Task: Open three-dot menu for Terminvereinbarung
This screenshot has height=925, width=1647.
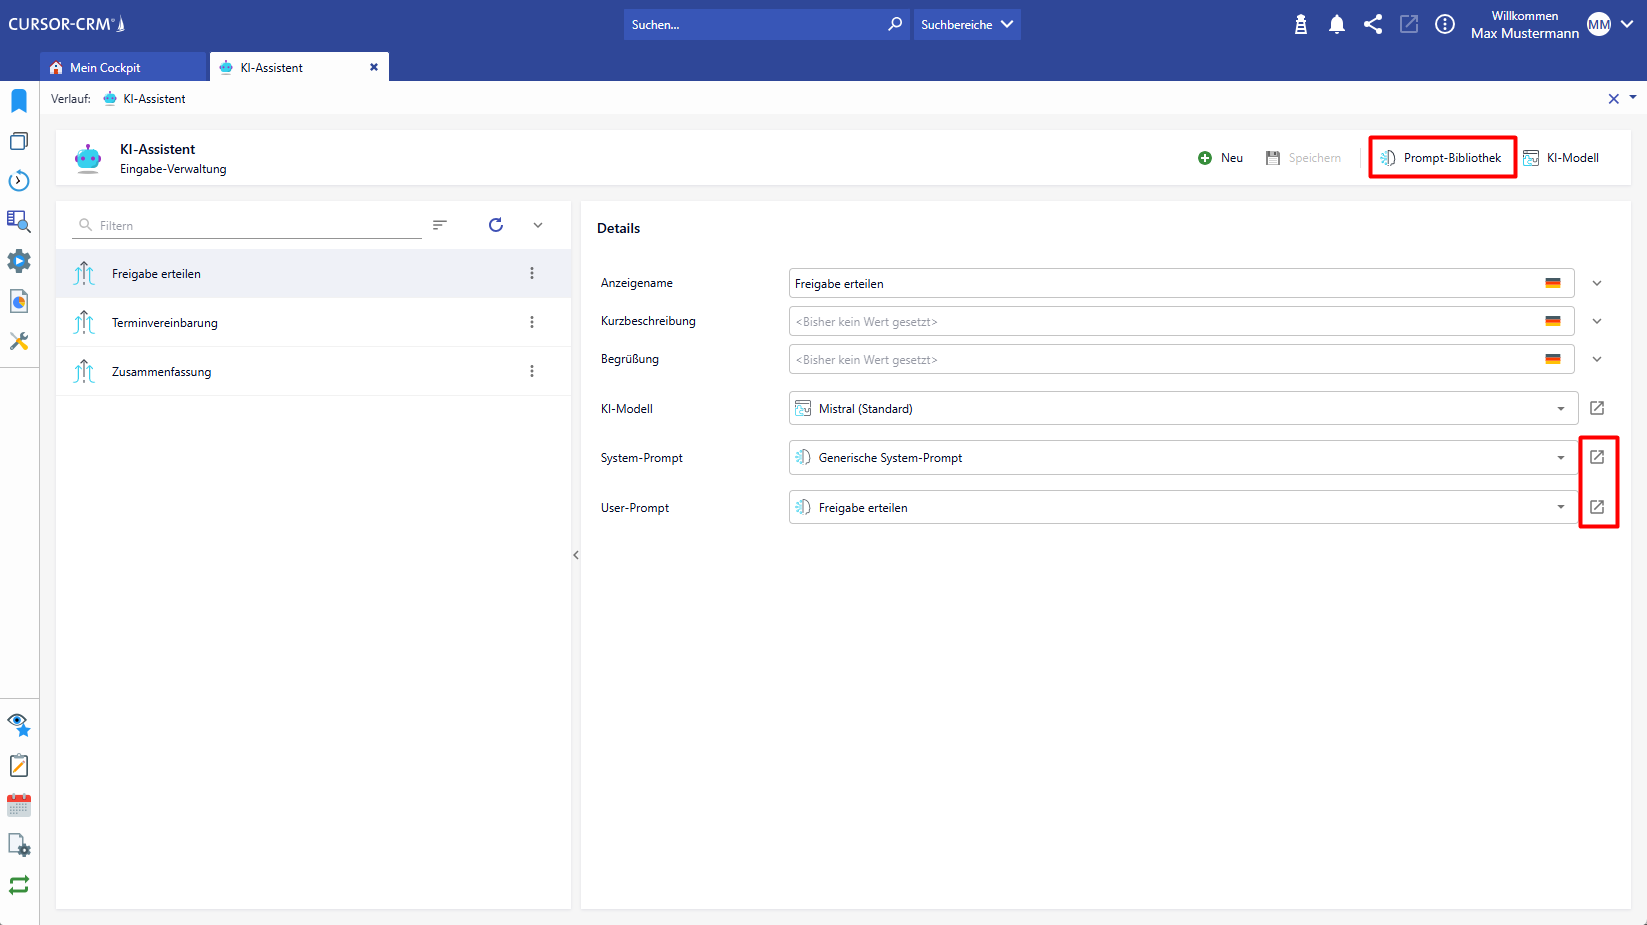Action: pos(532,322)
